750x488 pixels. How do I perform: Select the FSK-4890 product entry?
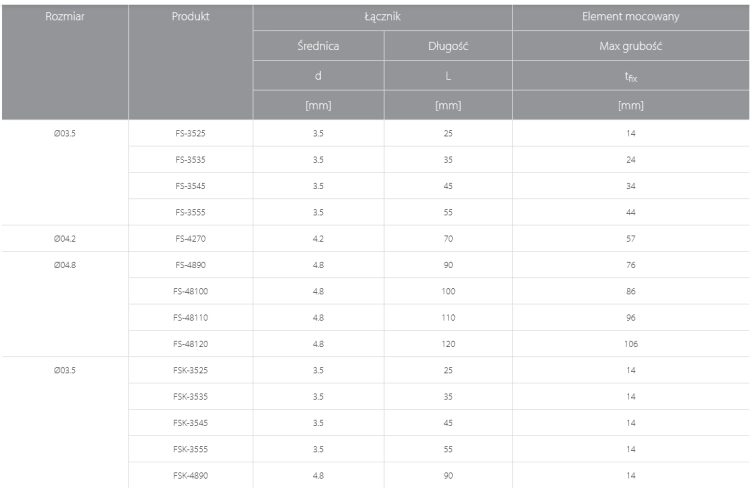pyautogui.click(x=190, y=476)
